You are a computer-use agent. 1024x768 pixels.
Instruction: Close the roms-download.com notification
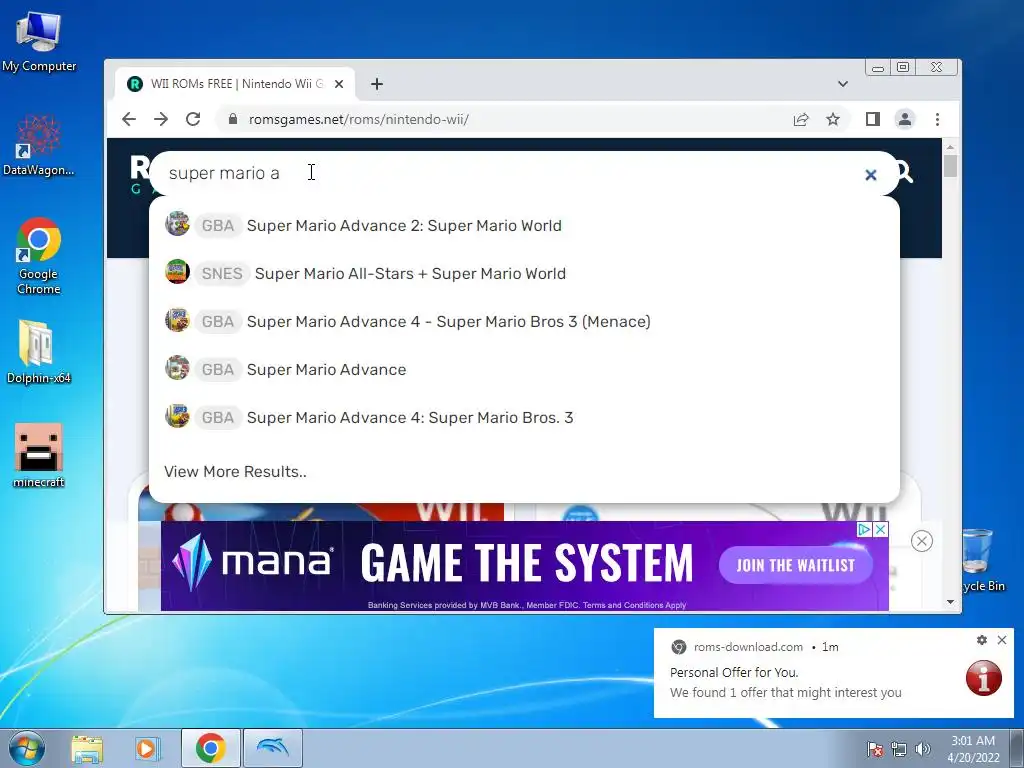[1002, 640]
